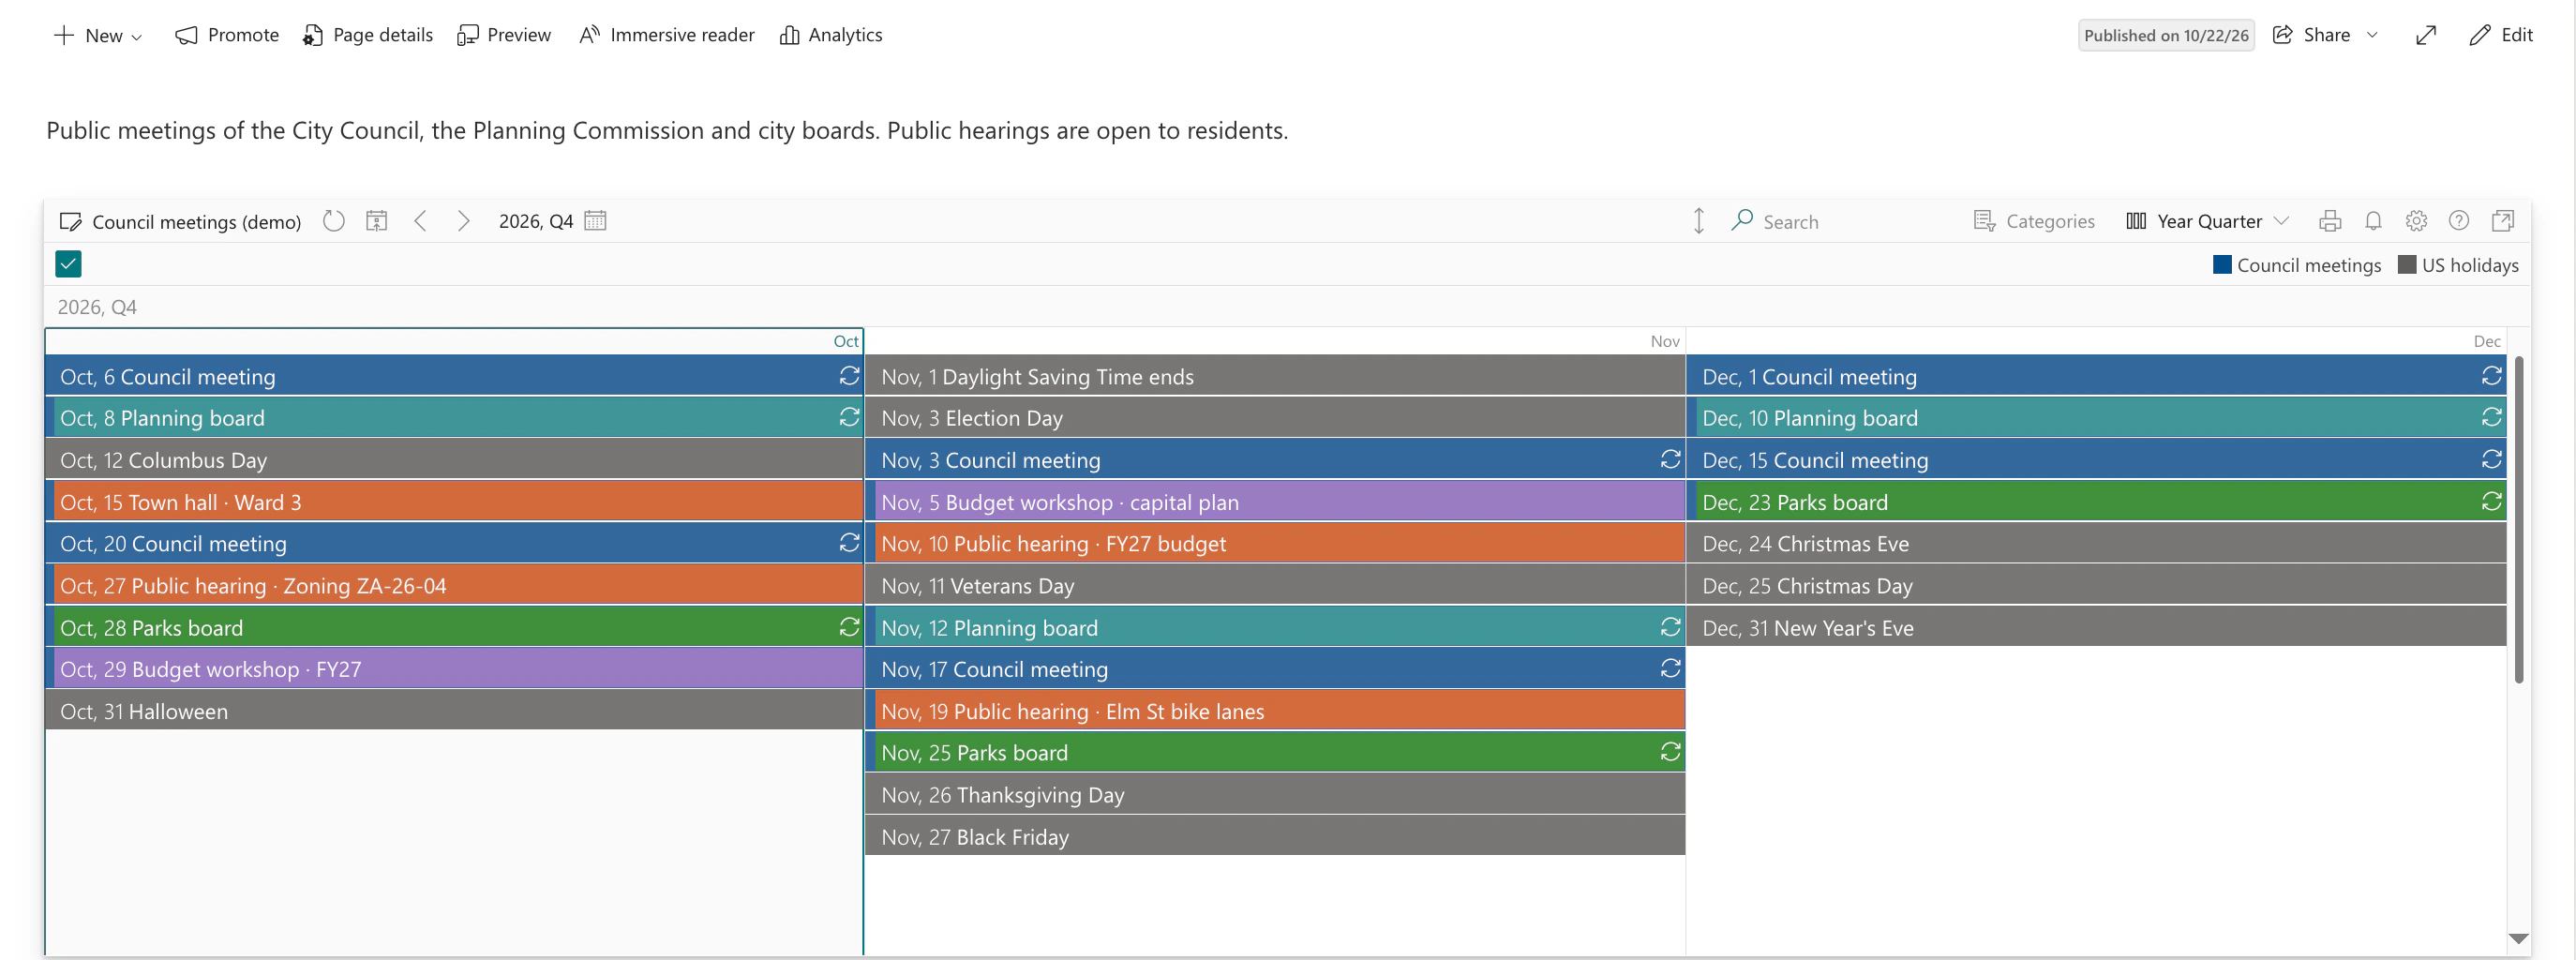Go to the previous quarter arrow
This screenshot has width=2576, height=960.
[421, 221]
